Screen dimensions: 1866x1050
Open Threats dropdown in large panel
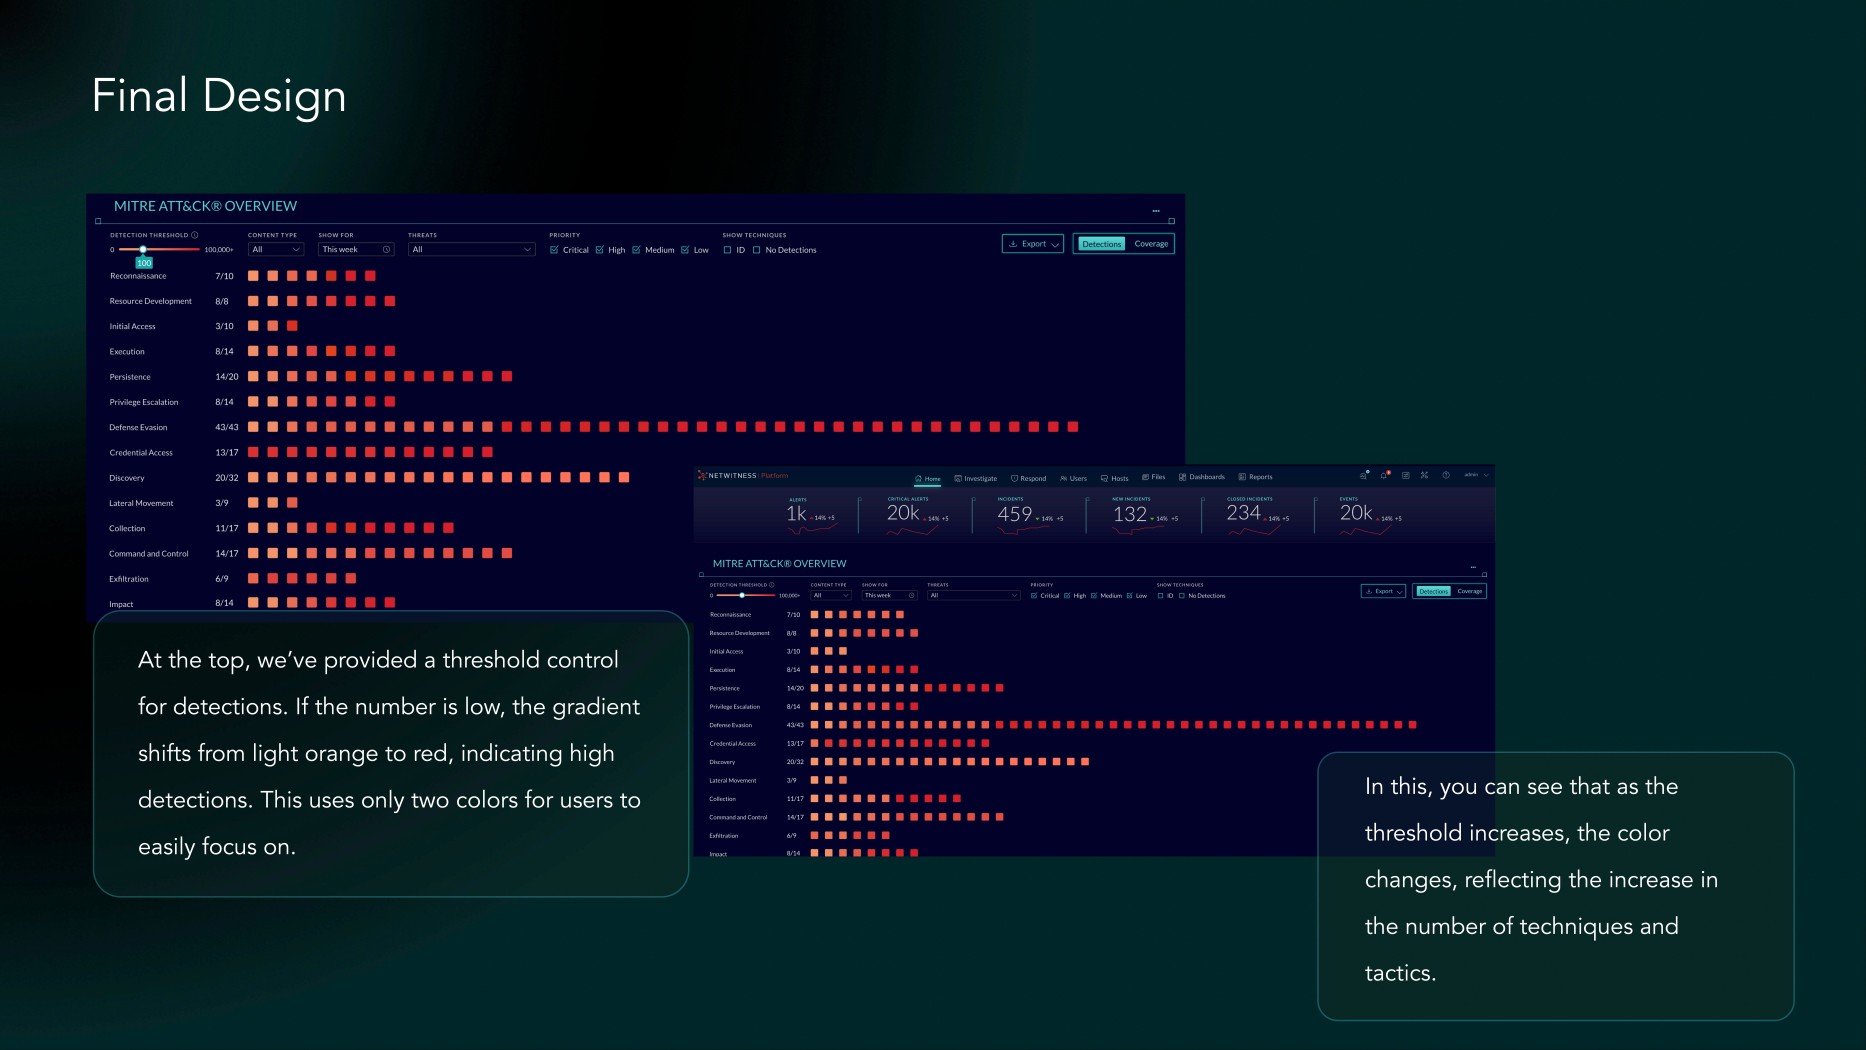click(x=471, y=249)
